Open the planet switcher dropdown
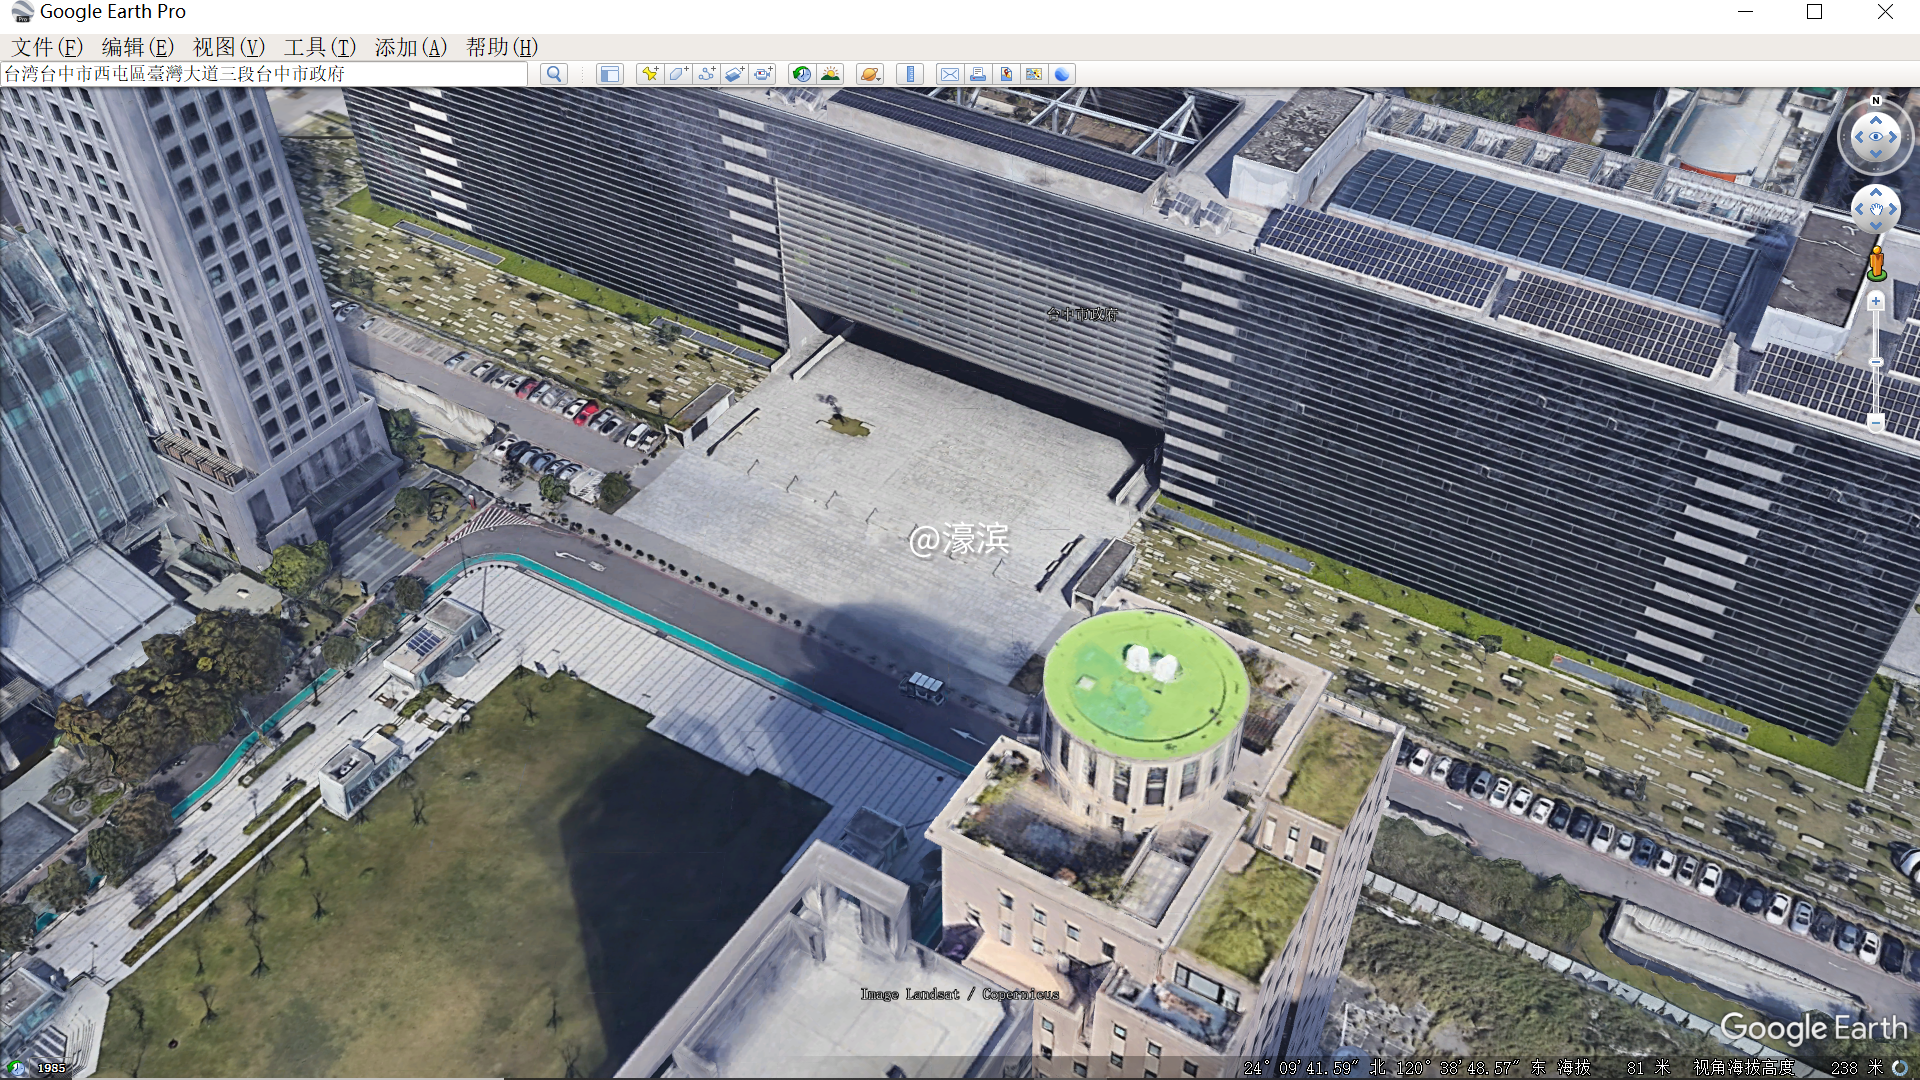The image size is (1920, 1080). (870, 74)
